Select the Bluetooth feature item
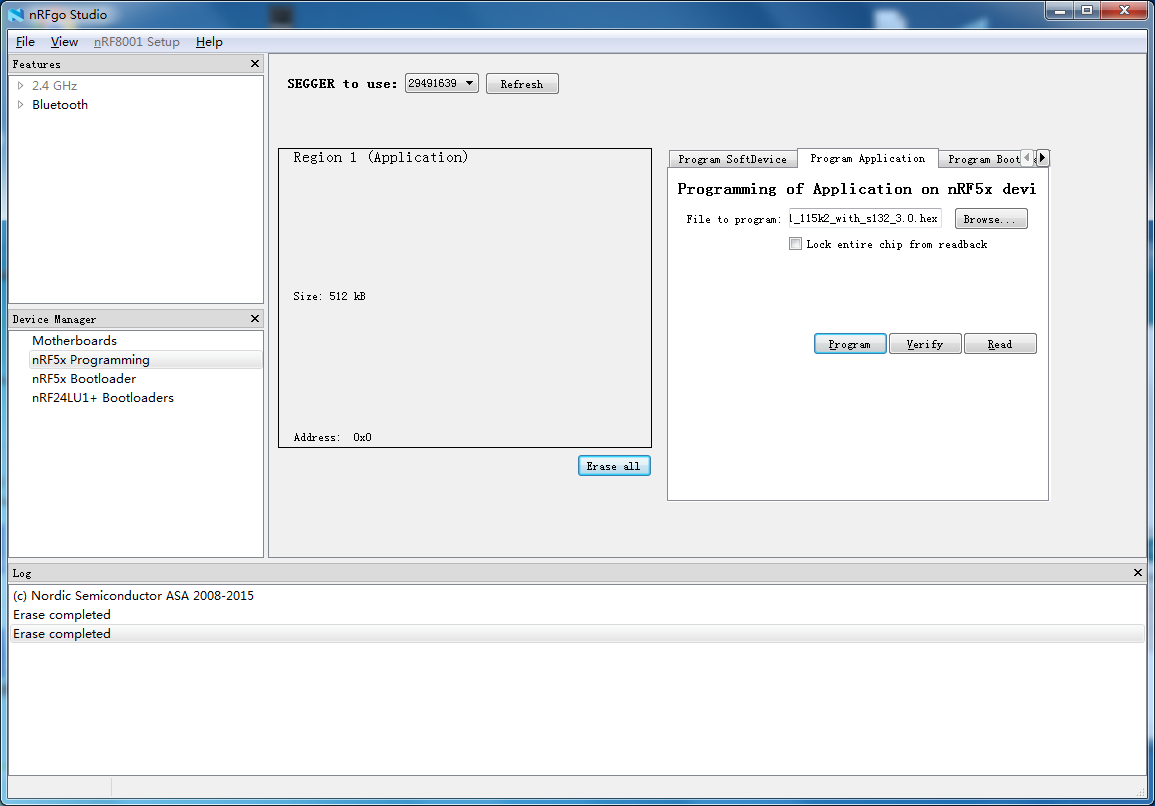The width and height of the screenshot is (1155, 806). click(x=60, y=105)
